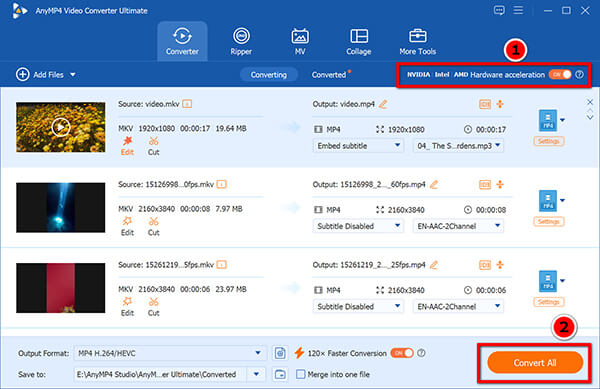Show the Converted list tab

tap(329, 75)
